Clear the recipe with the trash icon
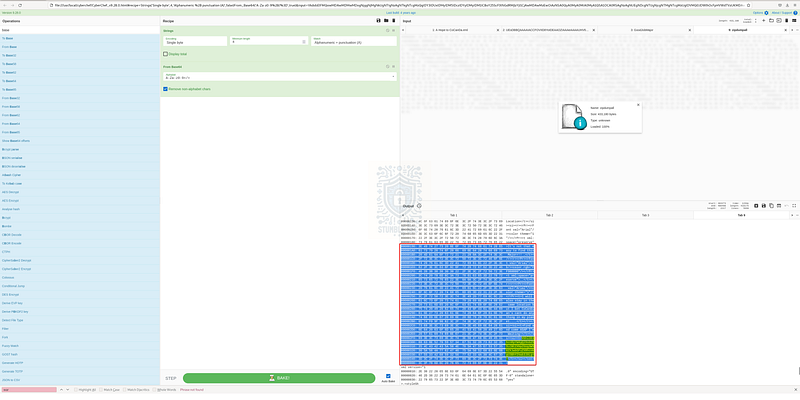This screenshot has height=400, width=800. tap(393, 20)
